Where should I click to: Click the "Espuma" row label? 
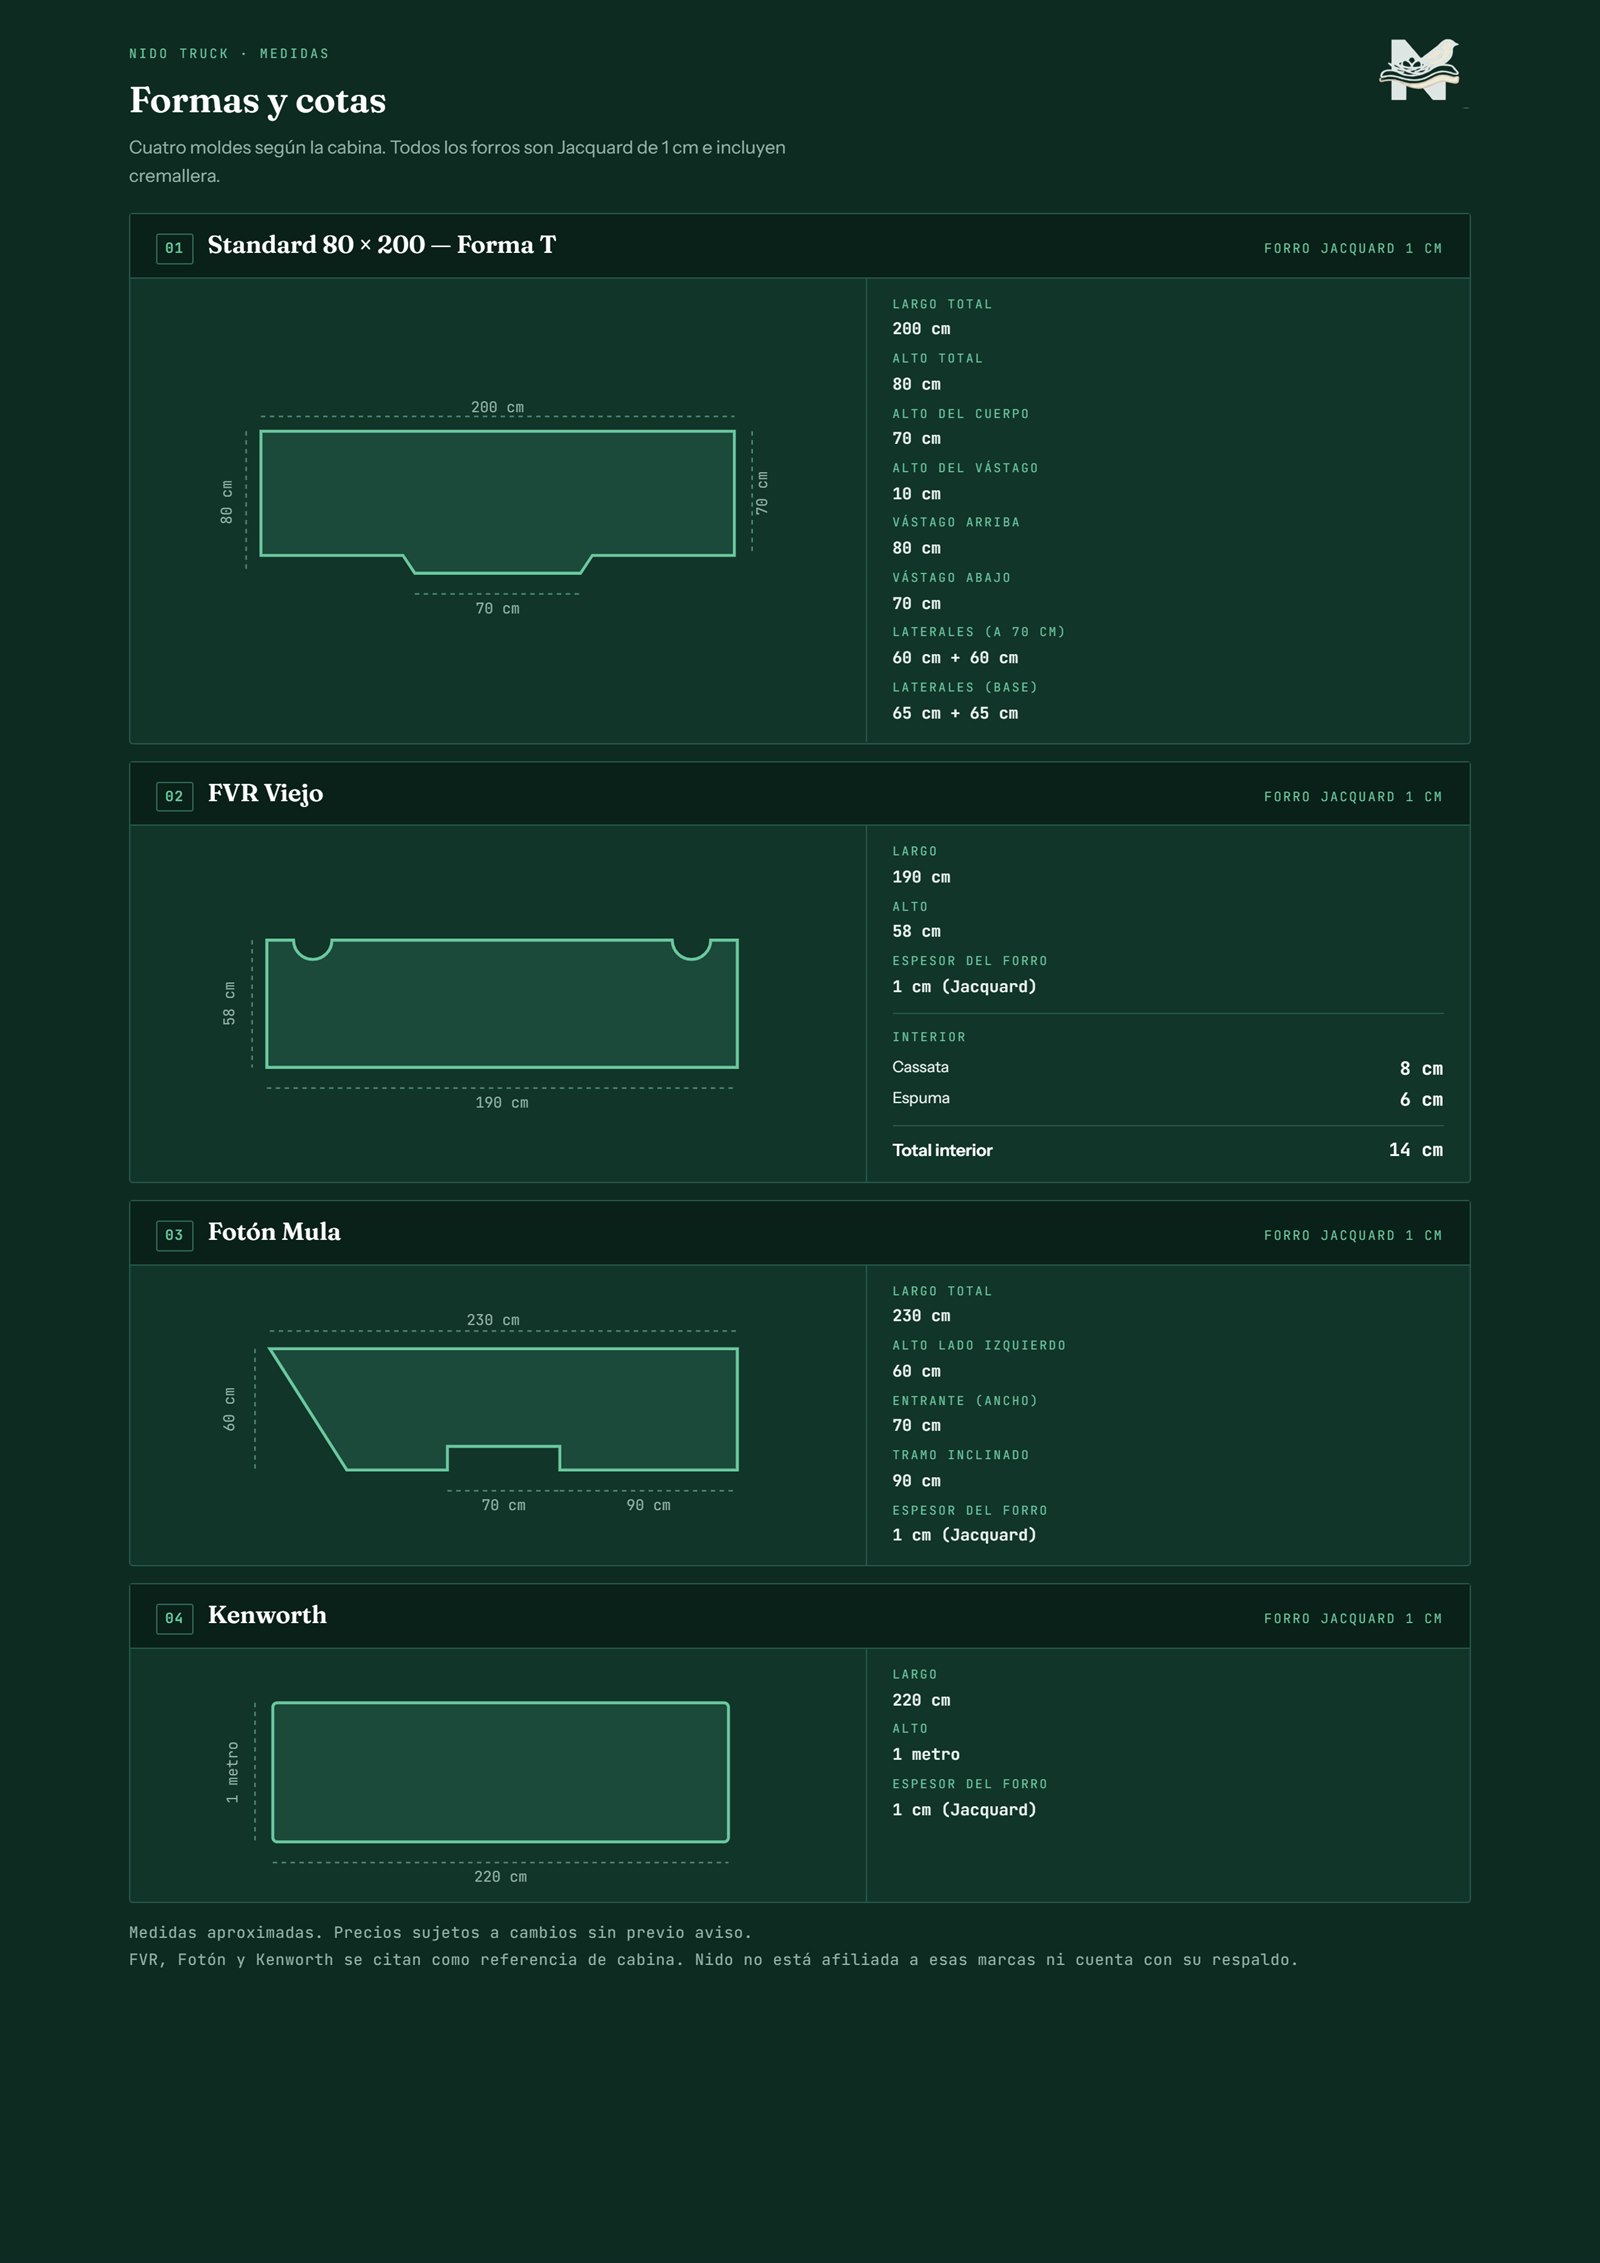click(x=921, y=1098)
